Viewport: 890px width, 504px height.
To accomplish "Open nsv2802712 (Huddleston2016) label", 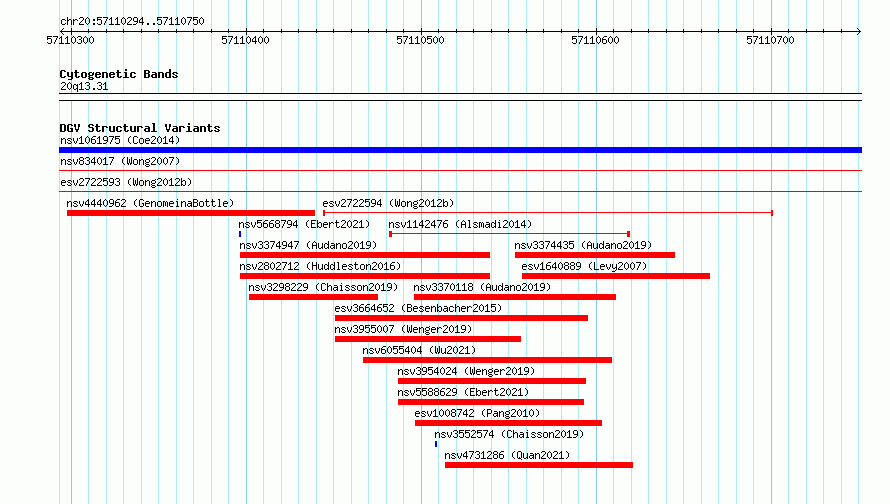I will [320, 266].
